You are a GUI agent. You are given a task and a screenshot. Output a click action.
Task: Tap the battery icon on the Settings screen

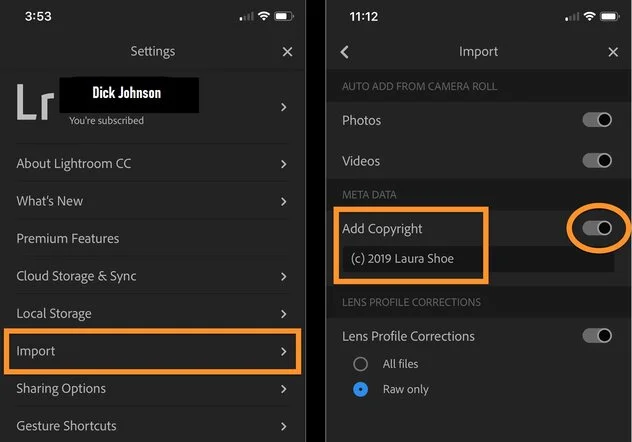pyautogui.click(x=284, y=16)
